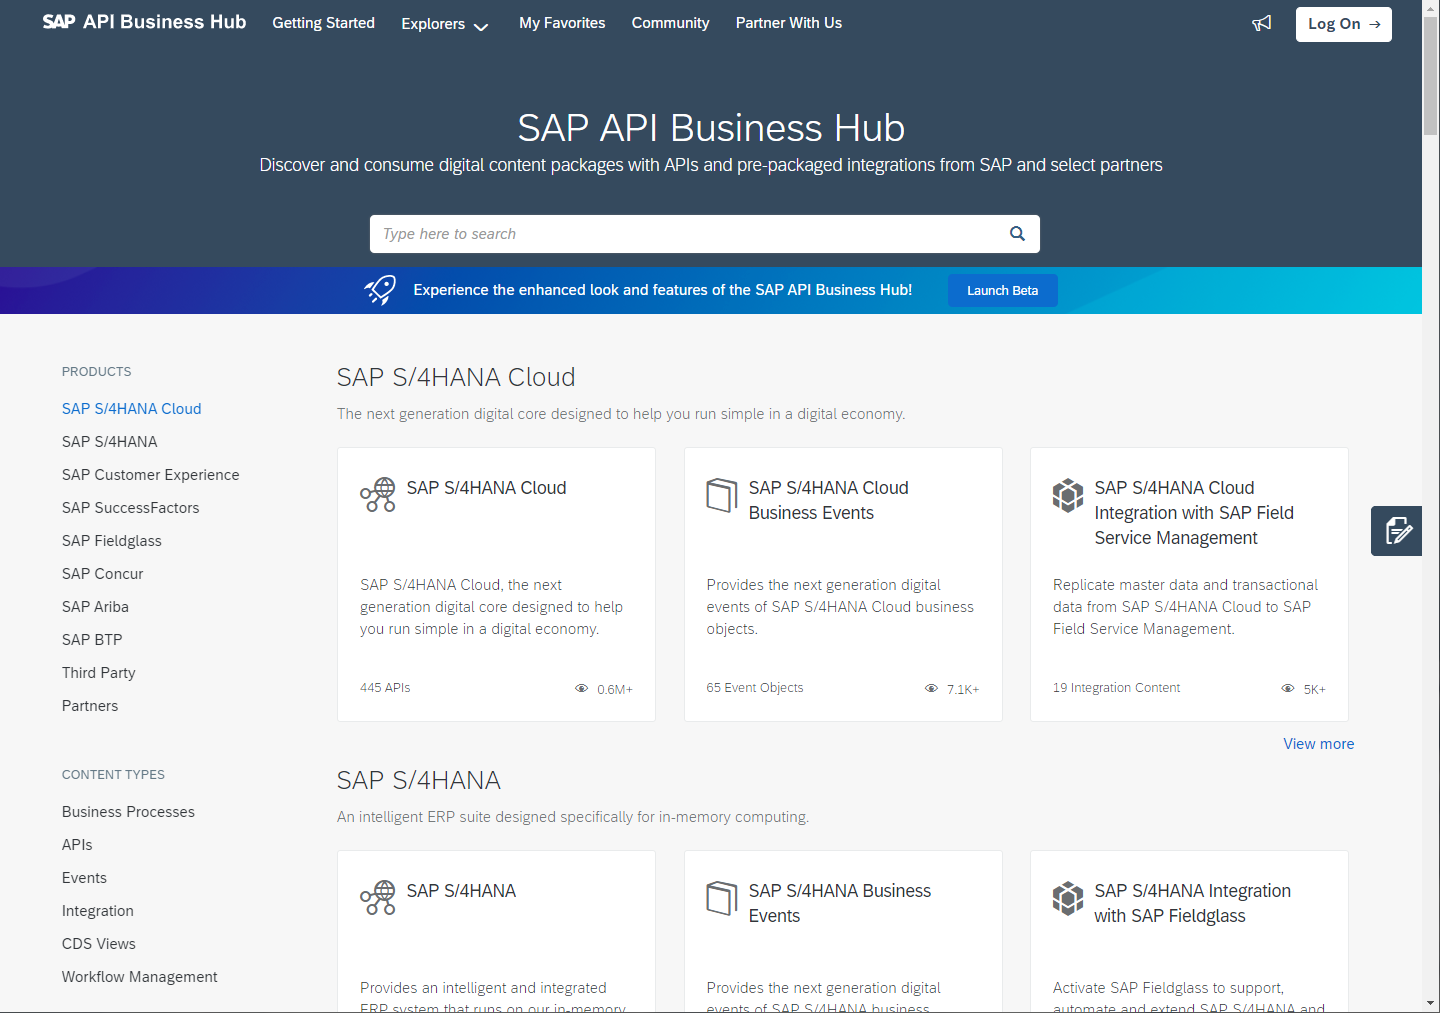Filter by SAP Customer Experience
The width and height of the screenshot is (1440, 1013).
click(151, 475)
